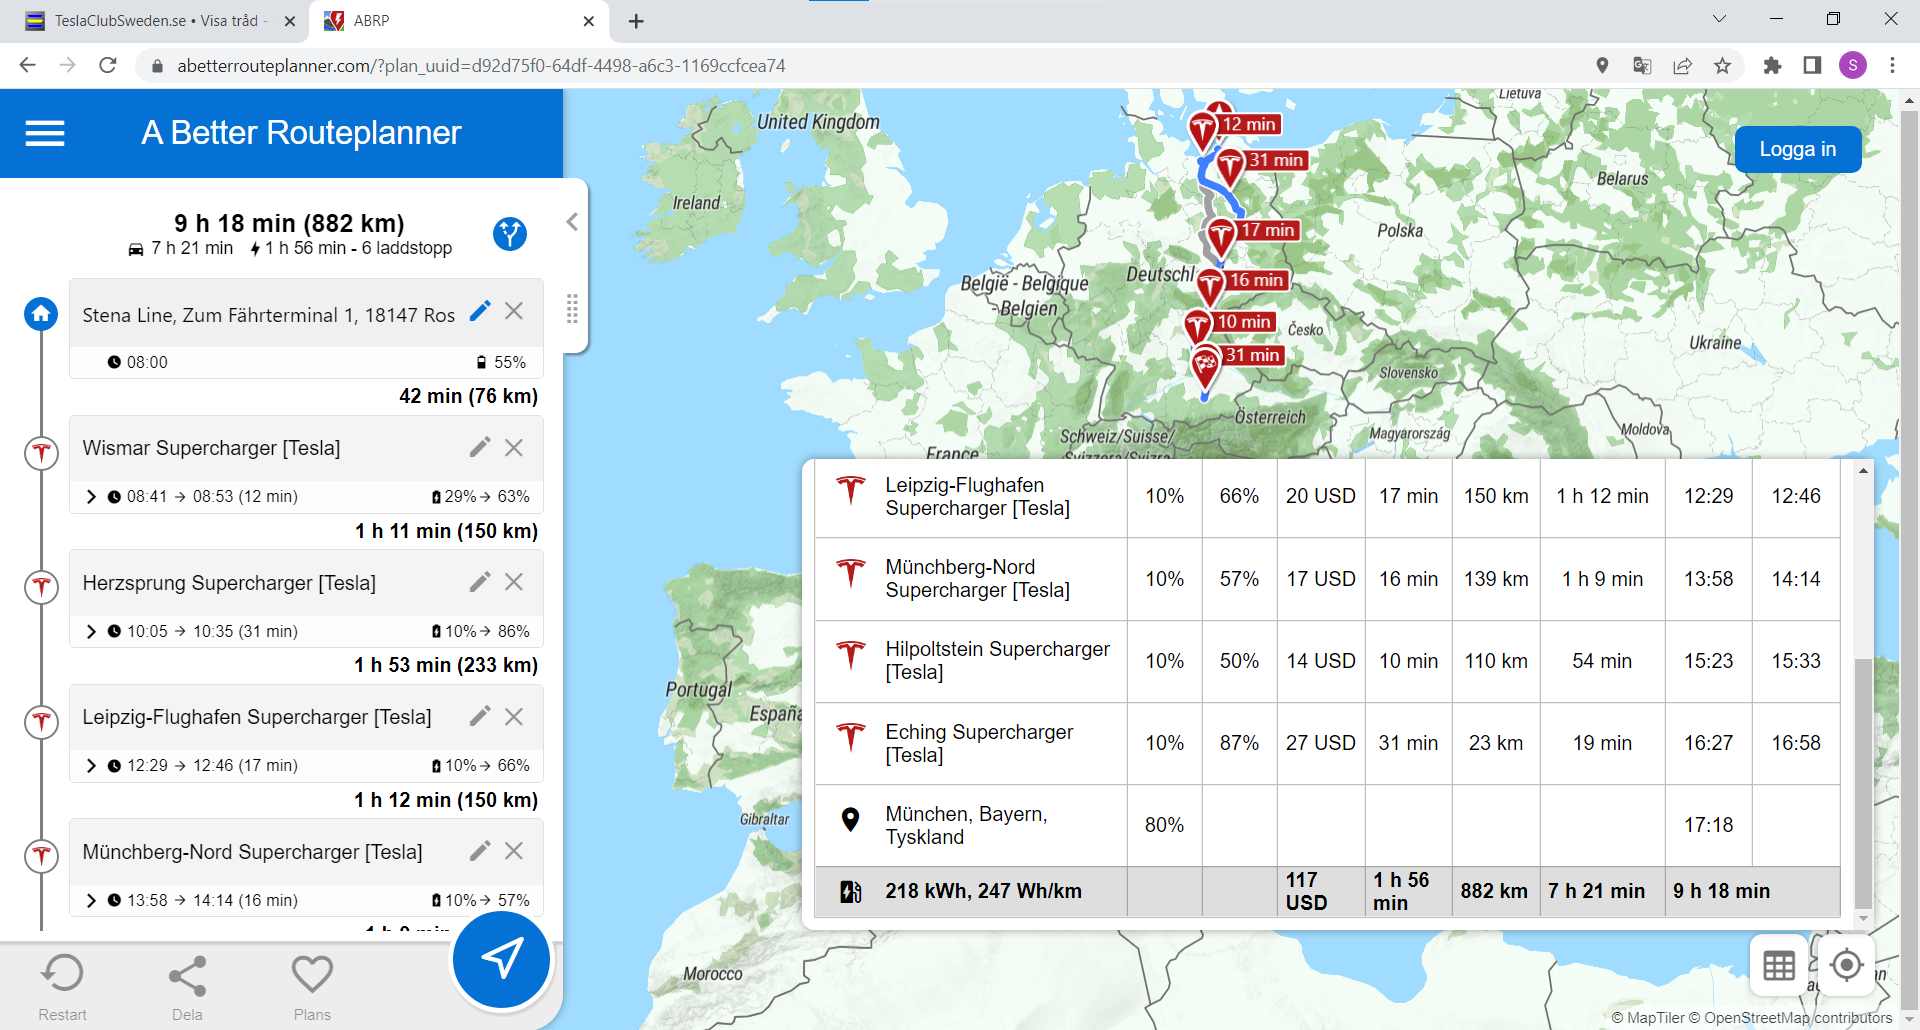Remove Wismar Supercharger stop
This screenshot has height=1030, width=1920.
tap(514, 447)
